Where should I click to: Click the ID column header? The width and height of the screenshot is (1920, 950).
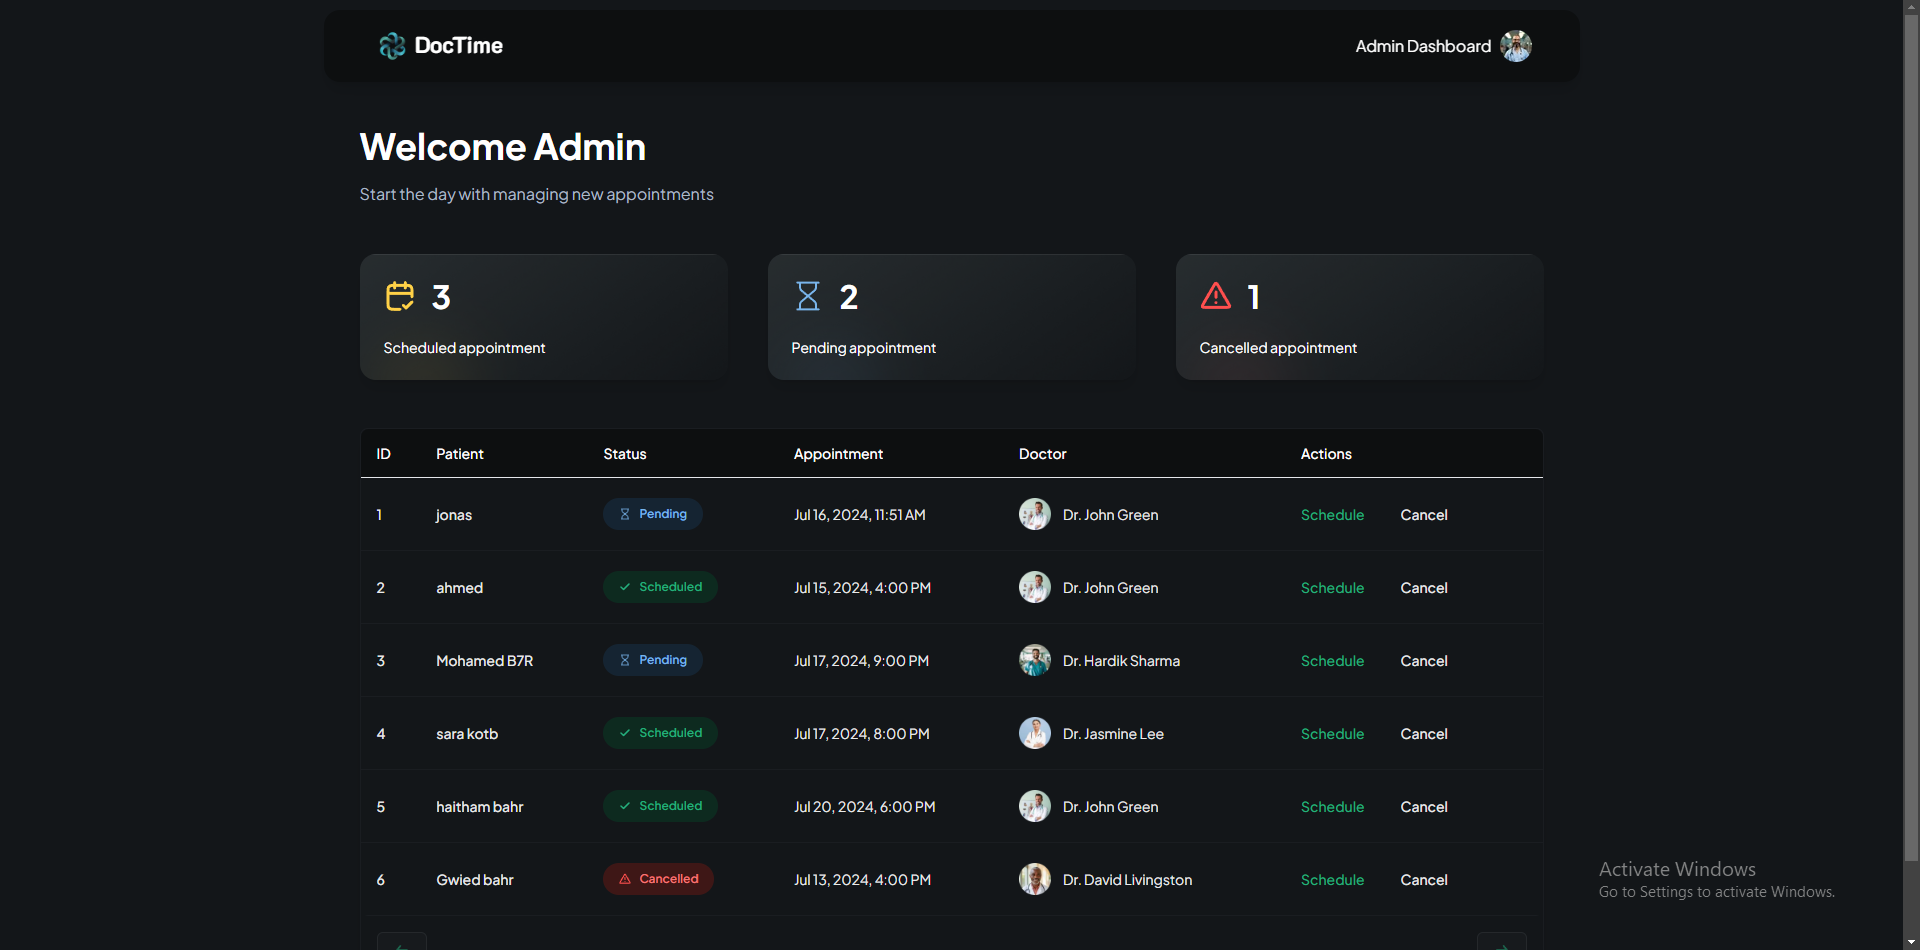click(383, 454)
